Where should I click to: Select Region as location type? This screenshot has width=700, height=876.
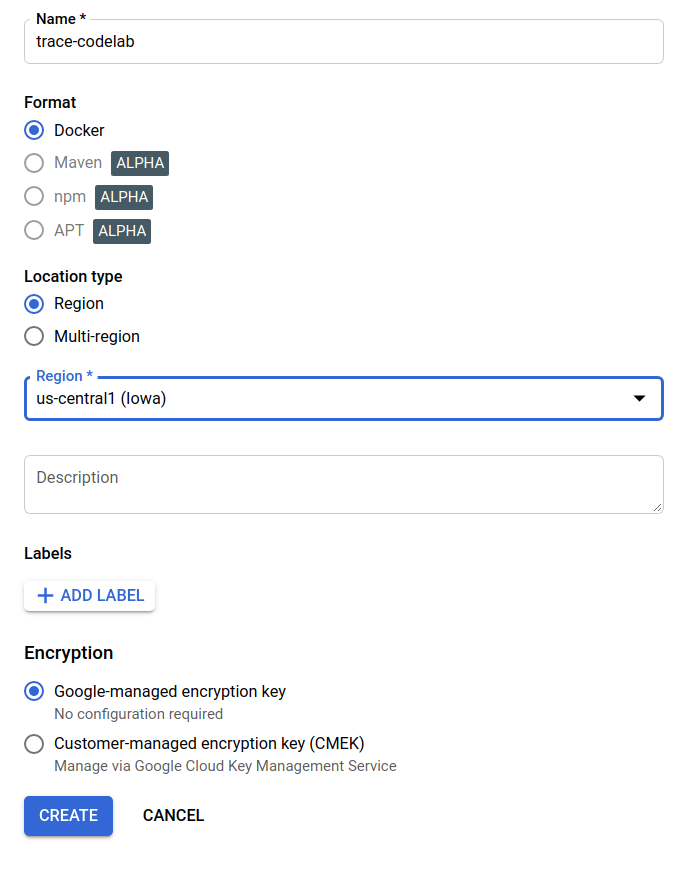tap(34, 304)
